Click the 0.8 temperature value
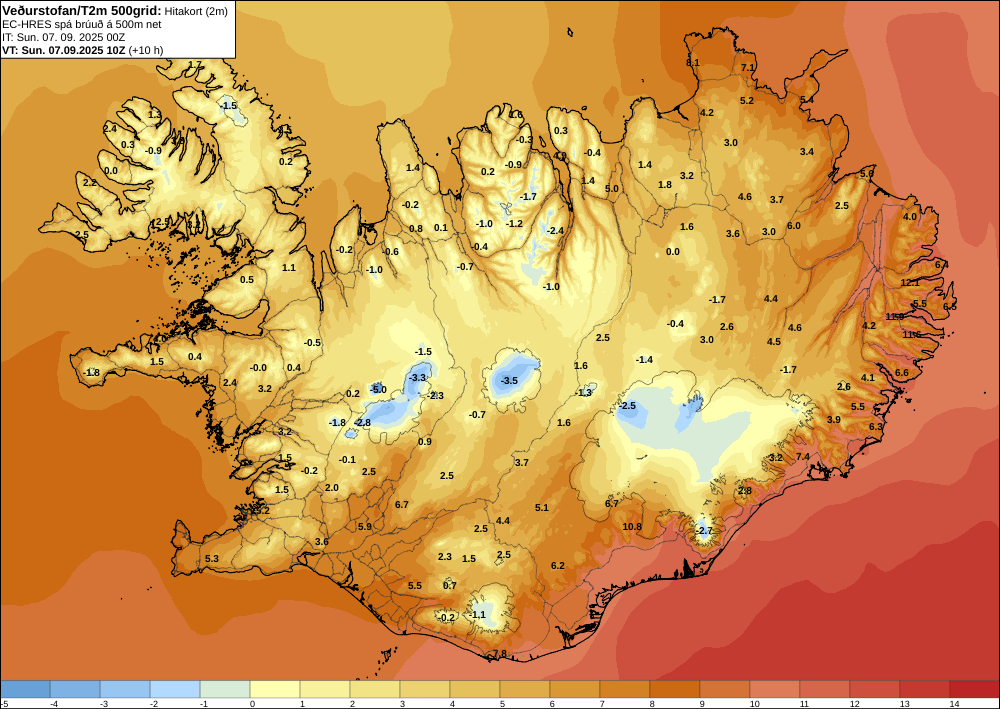The height and width of the screenshot is (709, 1000). tap(416, 229)
